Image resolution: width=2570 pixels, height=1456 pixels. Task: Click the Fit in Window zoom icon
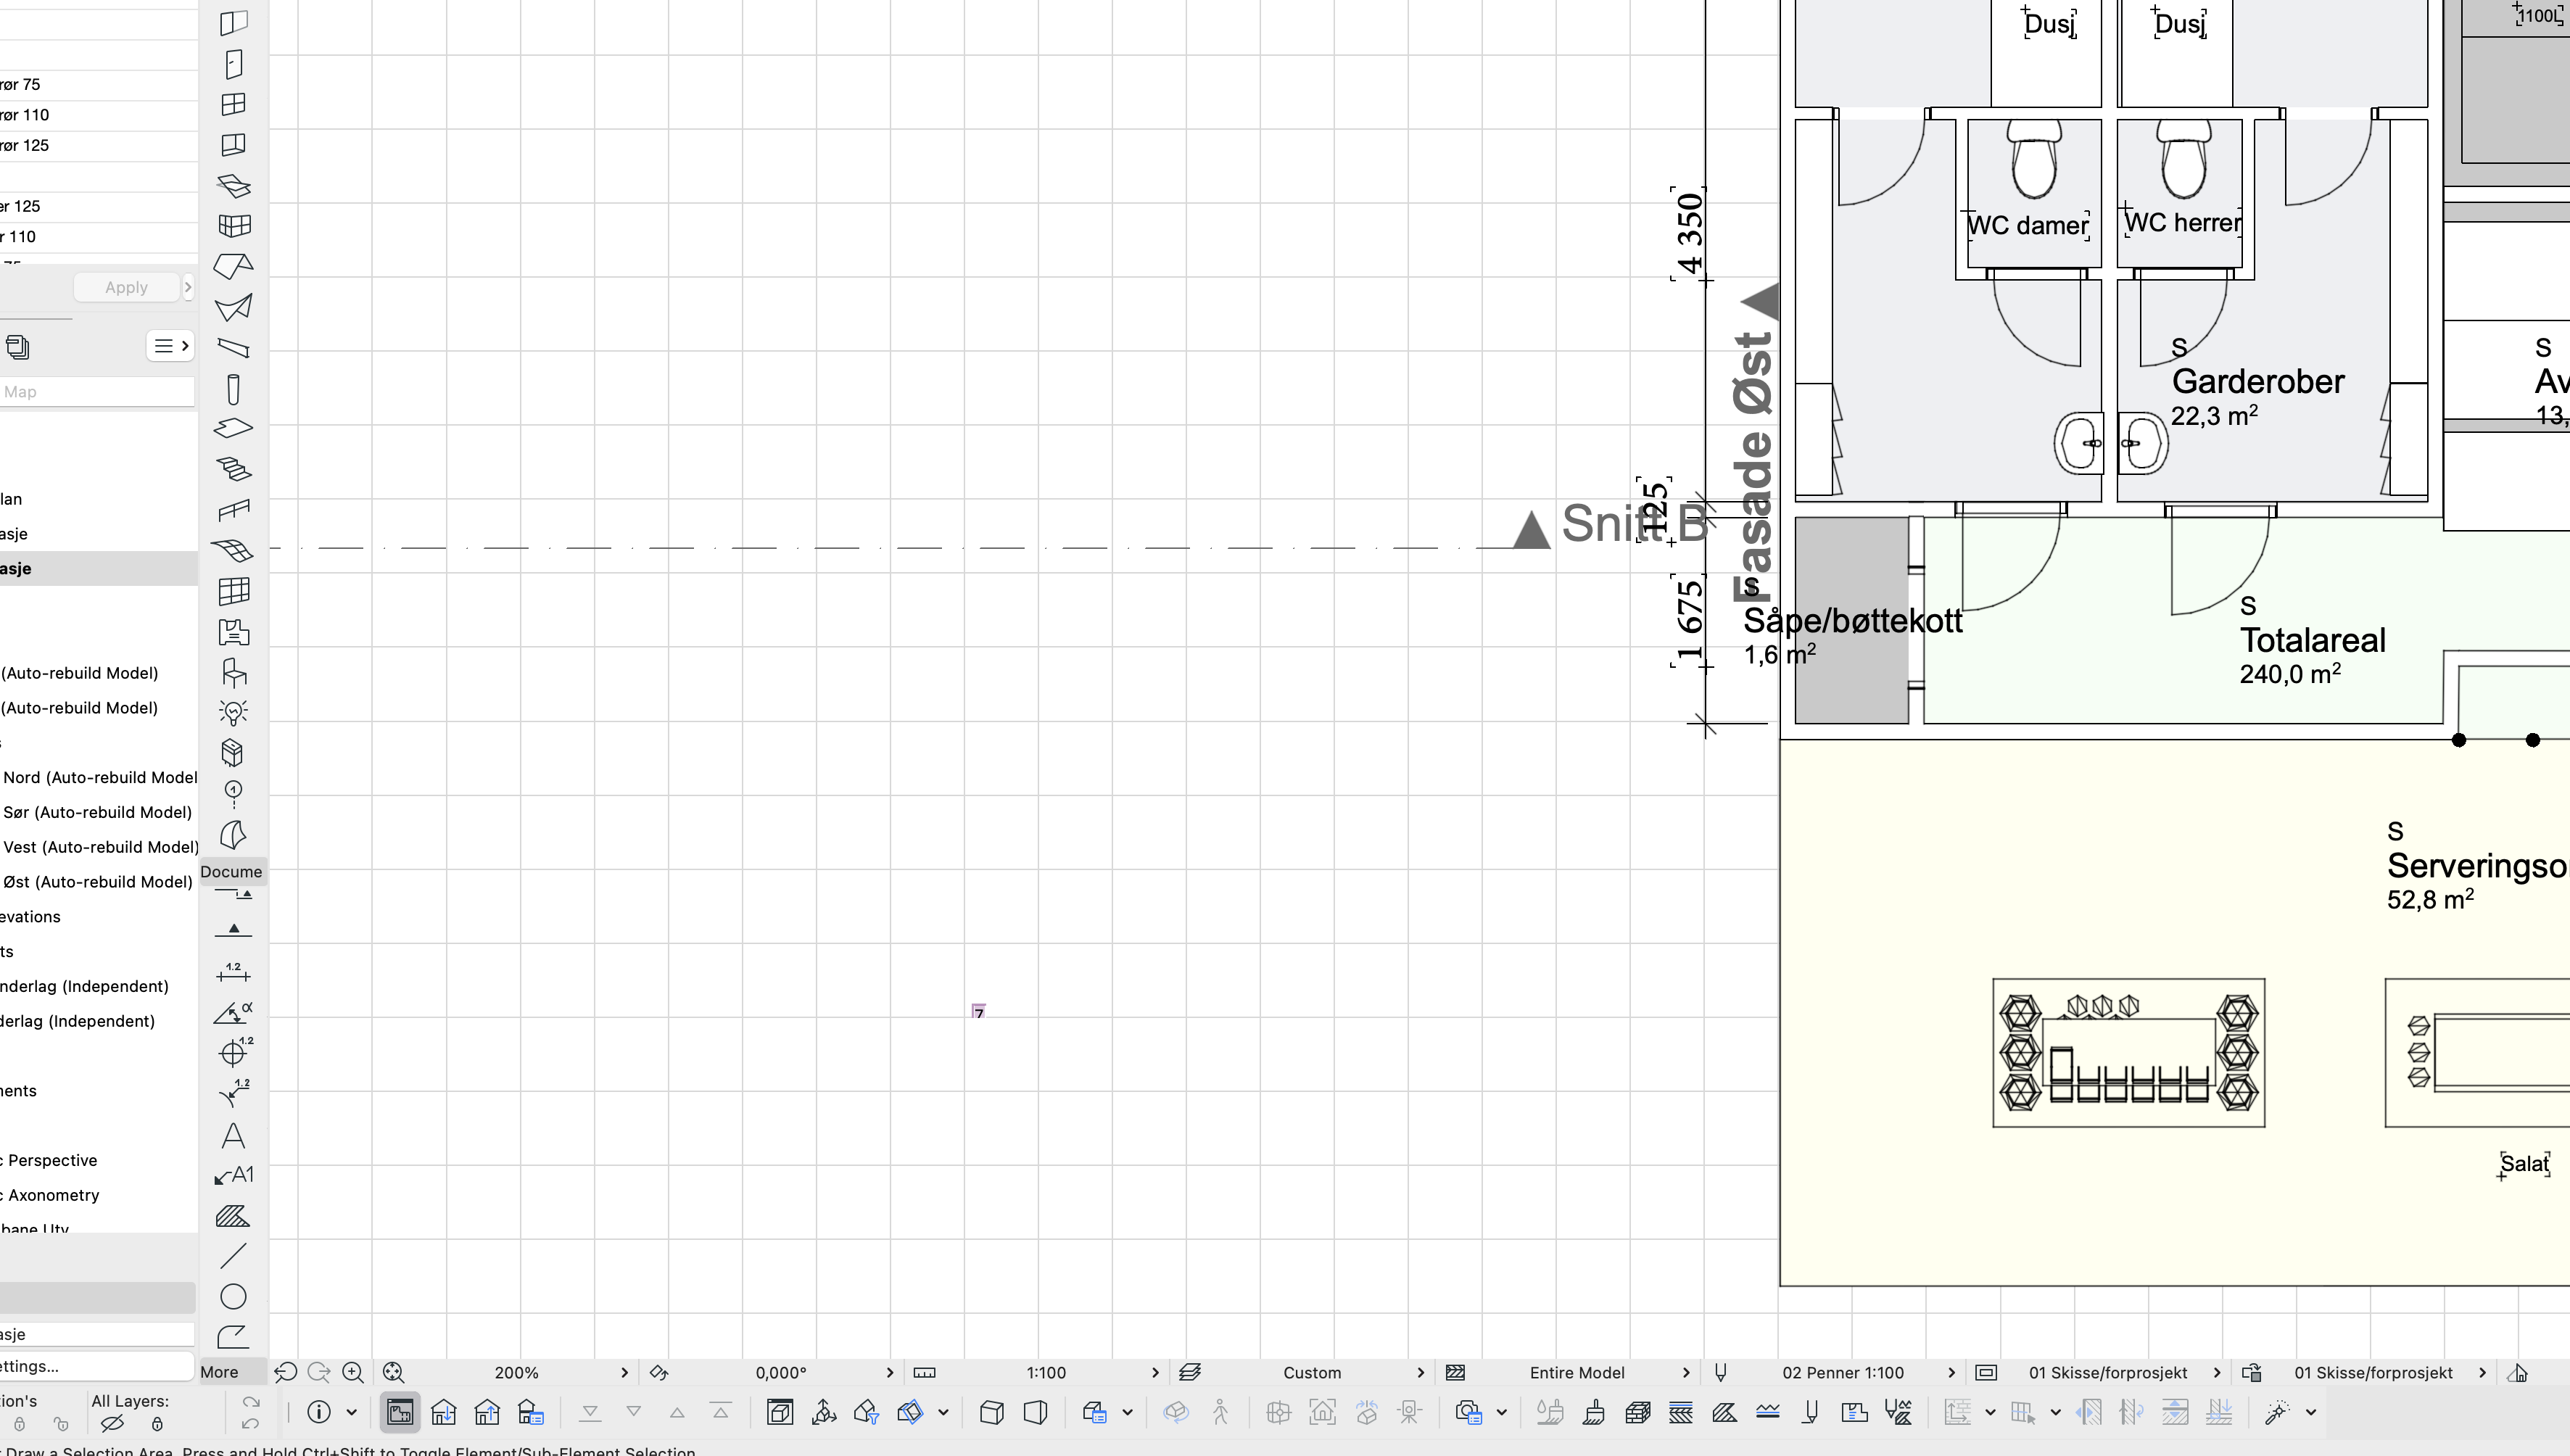393,1373
